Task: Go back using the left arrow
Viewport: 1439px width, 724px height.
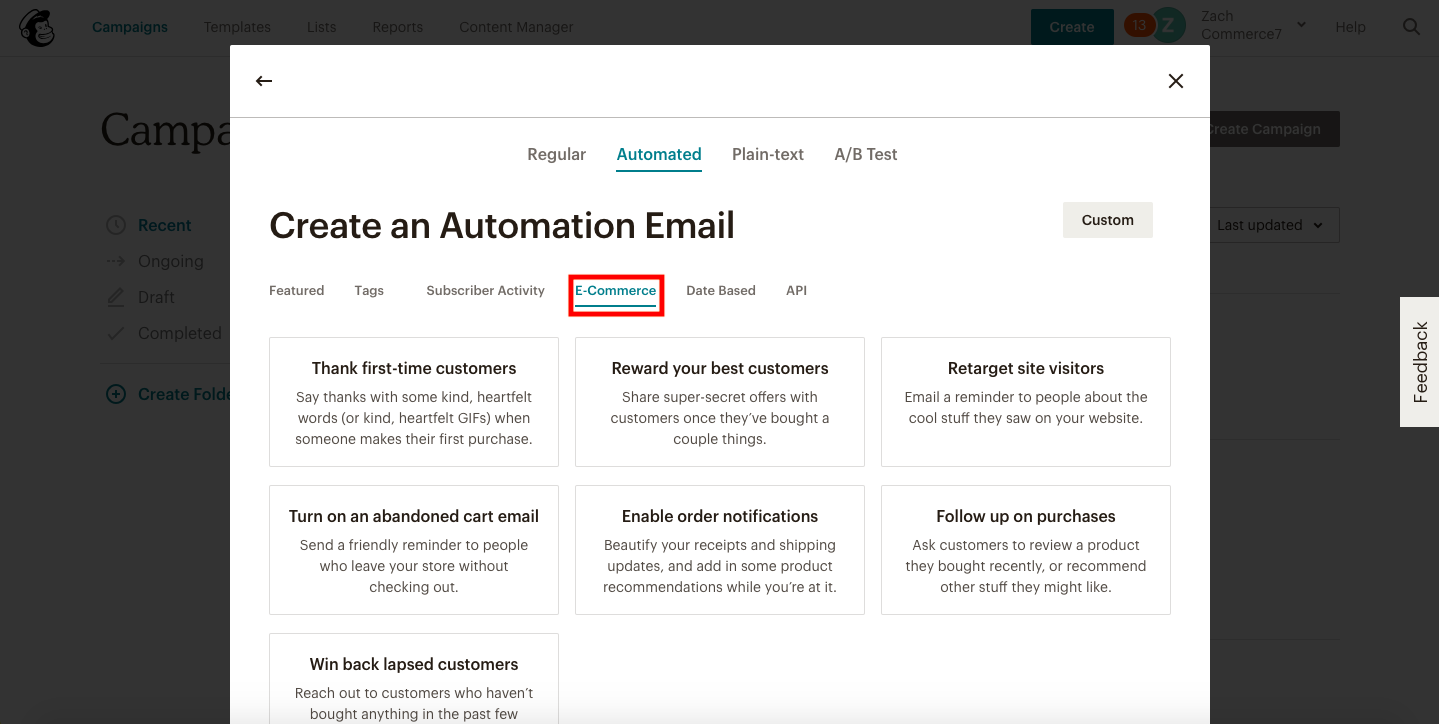Action: tap(264, 81)
